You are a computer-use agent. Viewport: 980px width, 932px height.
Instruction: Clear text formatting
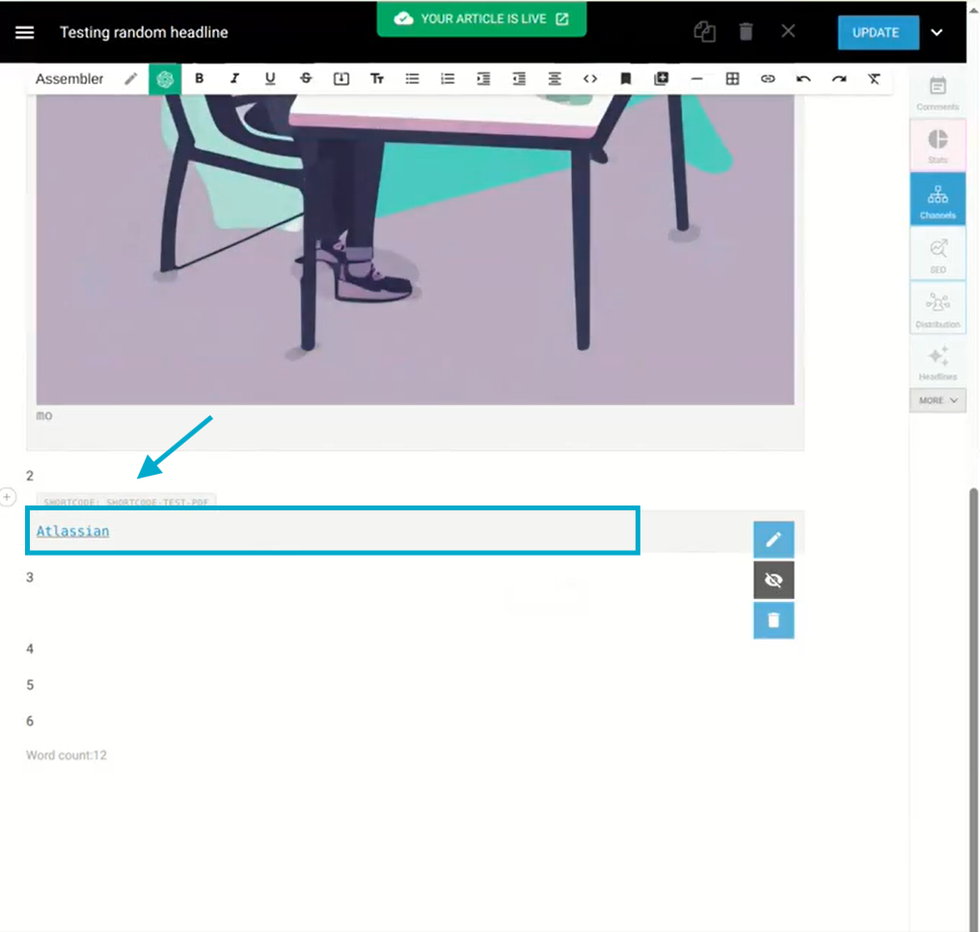tap(874, 79)
